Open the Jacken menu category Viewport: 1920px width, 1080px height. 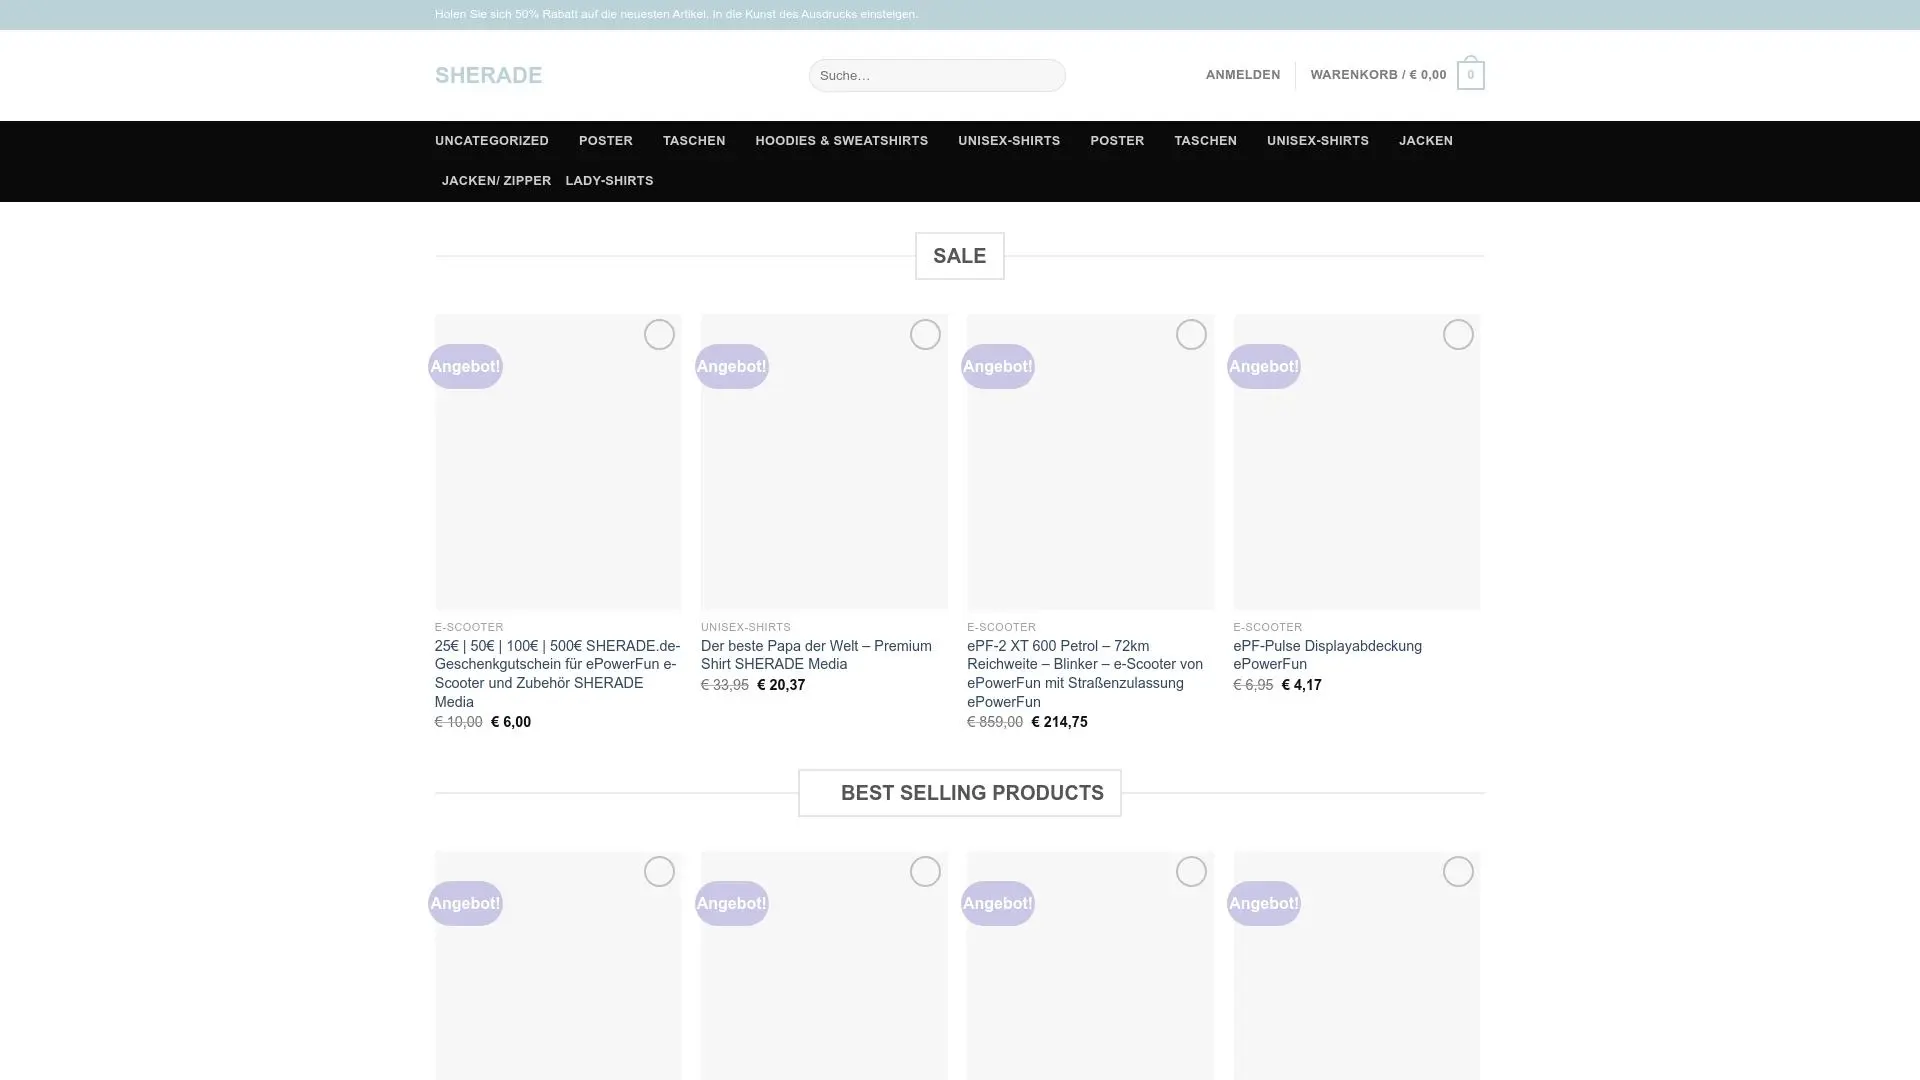(x=1425, y=141)
